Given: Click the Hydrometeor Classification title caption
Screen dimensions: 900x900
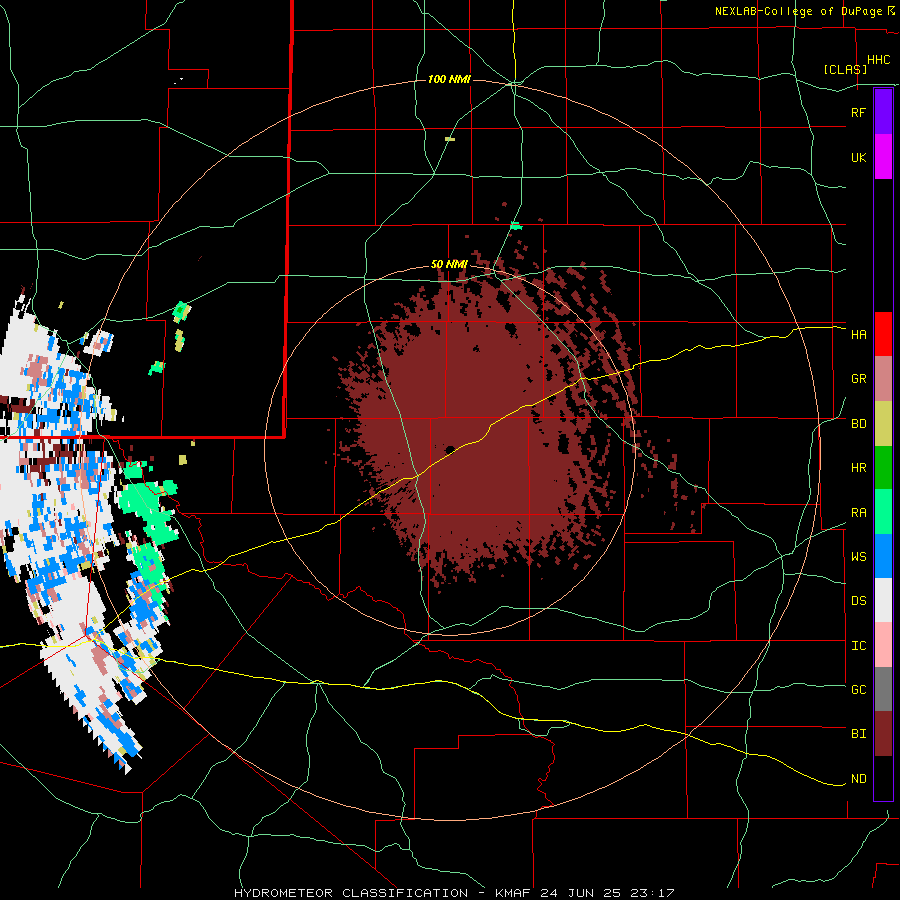Looking at the screenshot, I should point(454,893).
